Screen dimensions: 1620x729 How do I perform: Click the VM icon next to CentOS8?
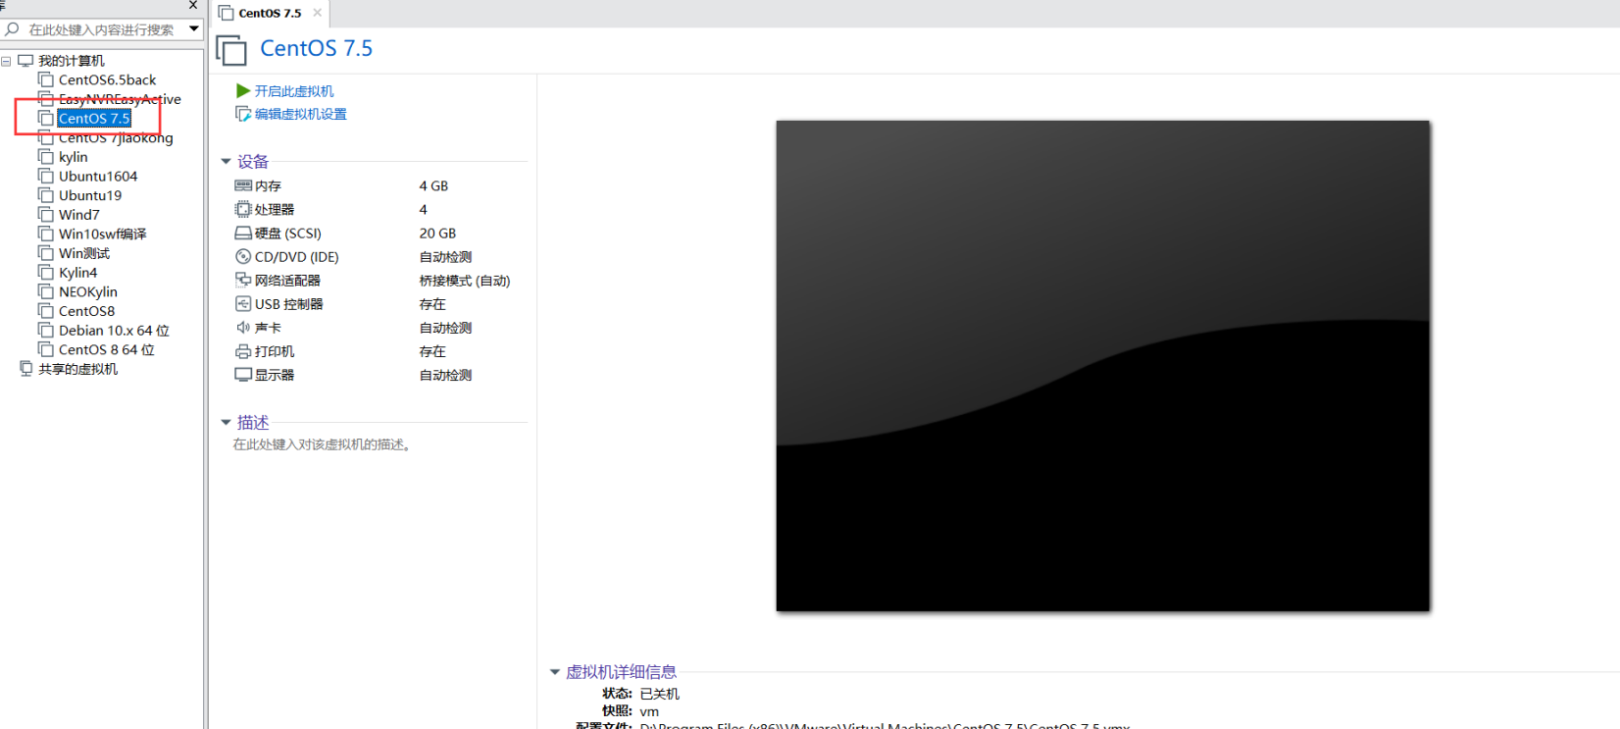tap(45, 311)
